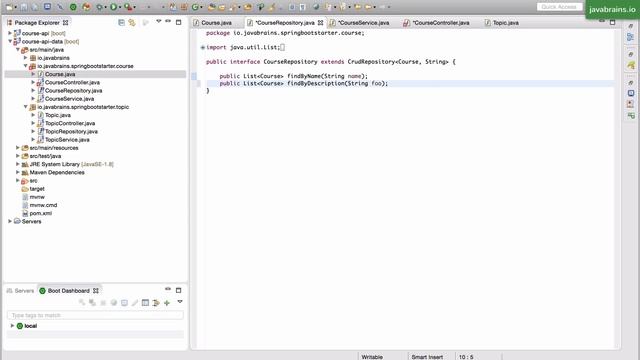Expand the Servers project node

tap(10, 221)
